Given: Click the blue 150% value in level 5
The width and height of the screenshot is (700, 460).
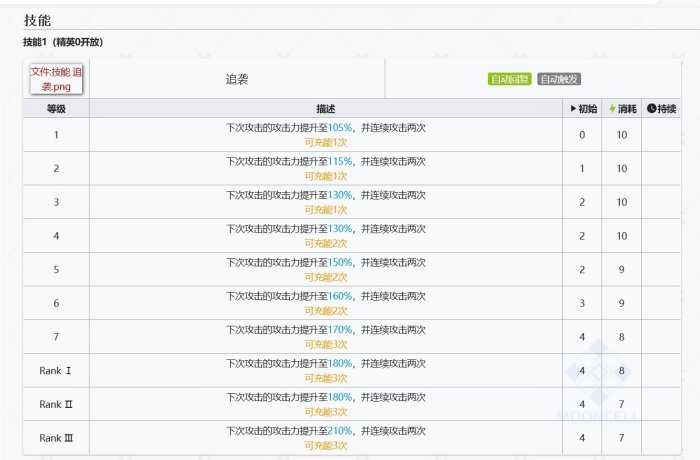Looking at the screenshot, I should (x=340, y=262).
